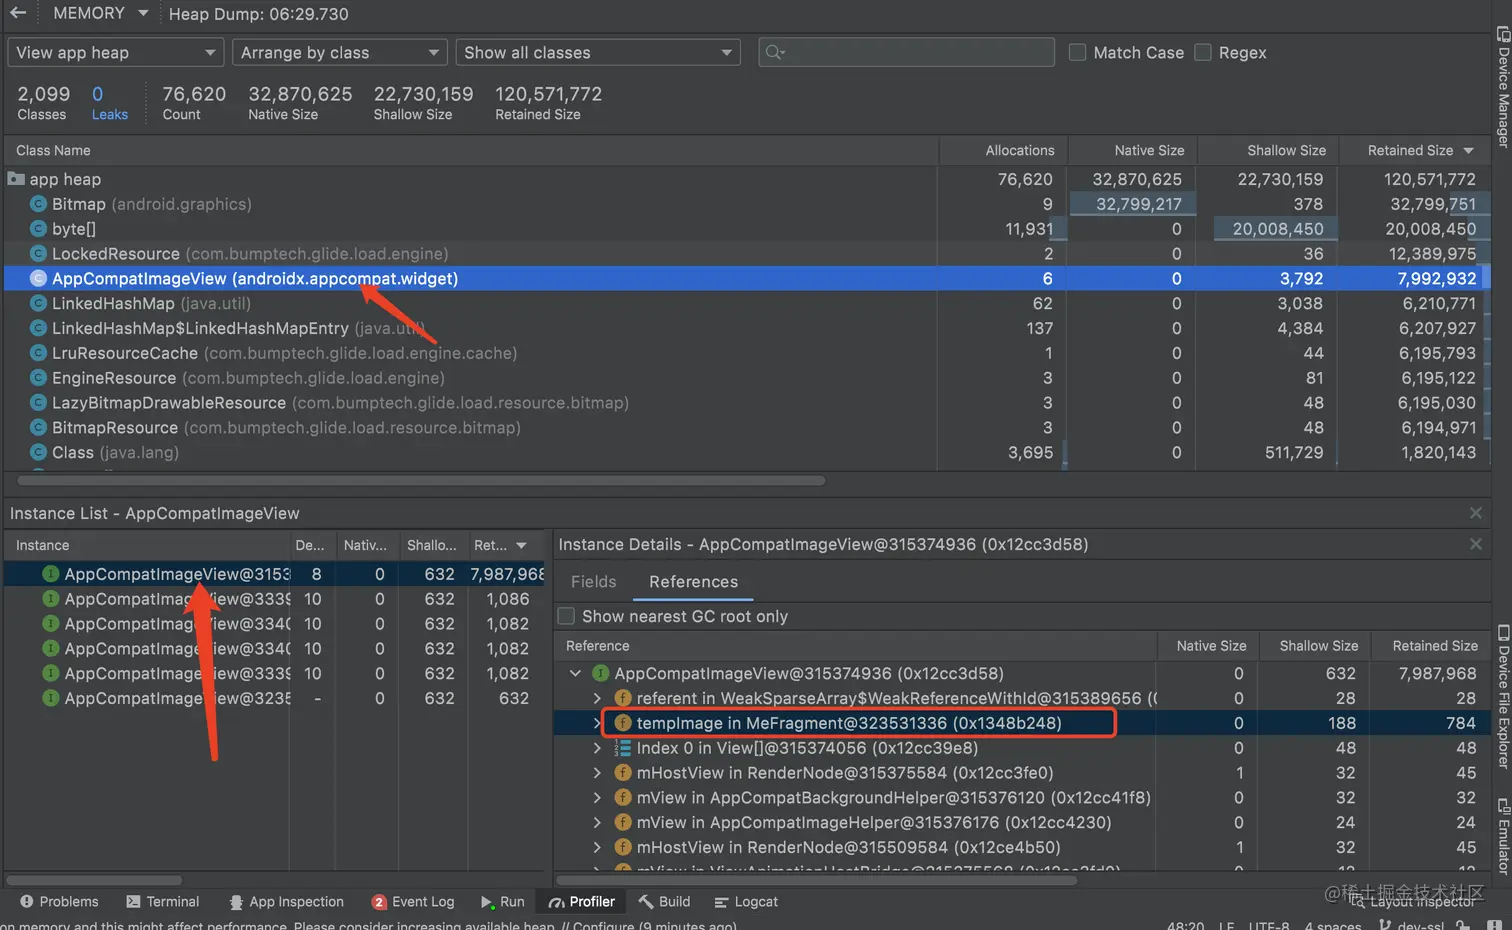Select the app heap folder row

(x=745, y=179)
